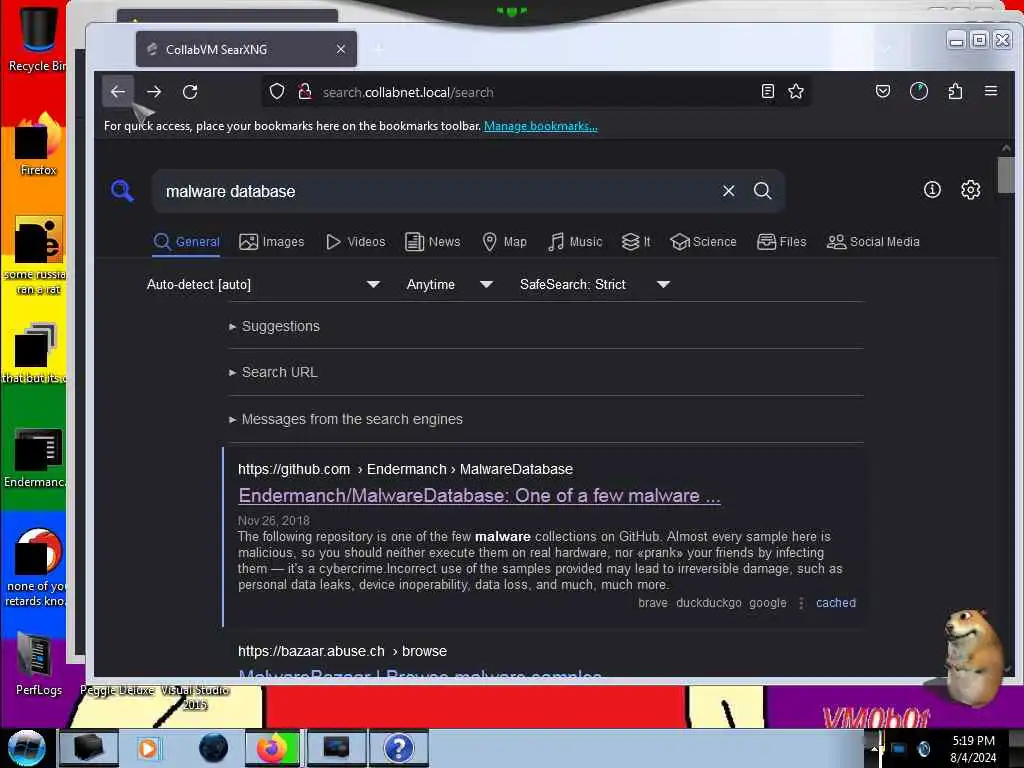The width and height of the screenshot is (1024, 768).
Task: Switch to the Music search tab
Action: coord(575,242)
